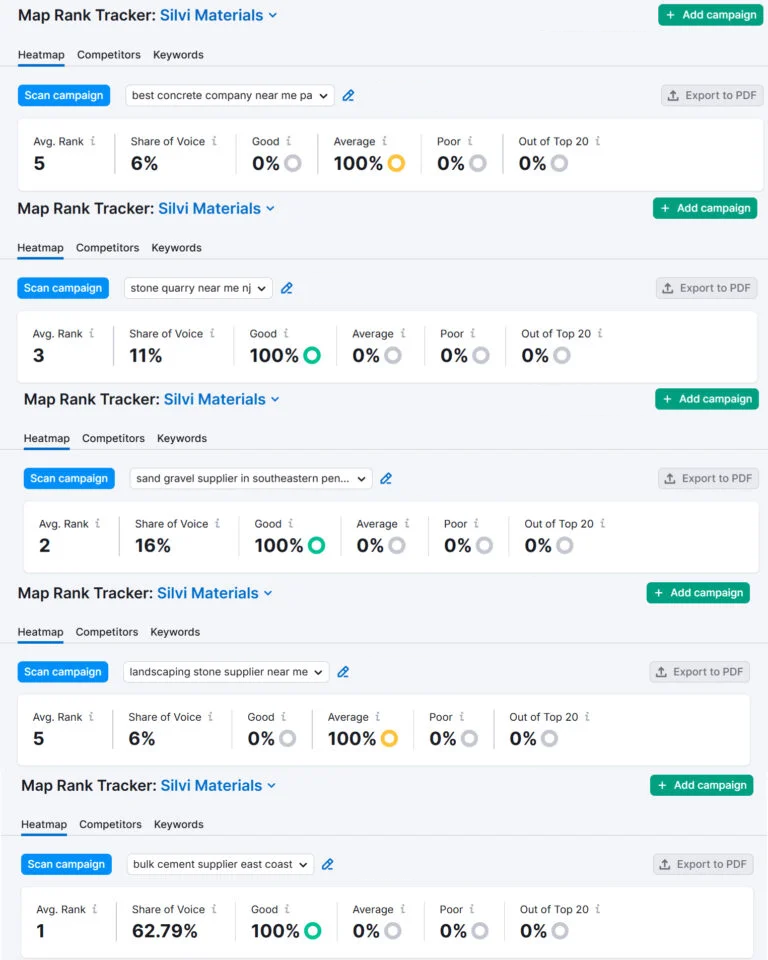The width and height of the screenshot is (768, 960).
Task: Open the 'bulk cement supplier east coast' dropdown
Action: coord(221,864)
